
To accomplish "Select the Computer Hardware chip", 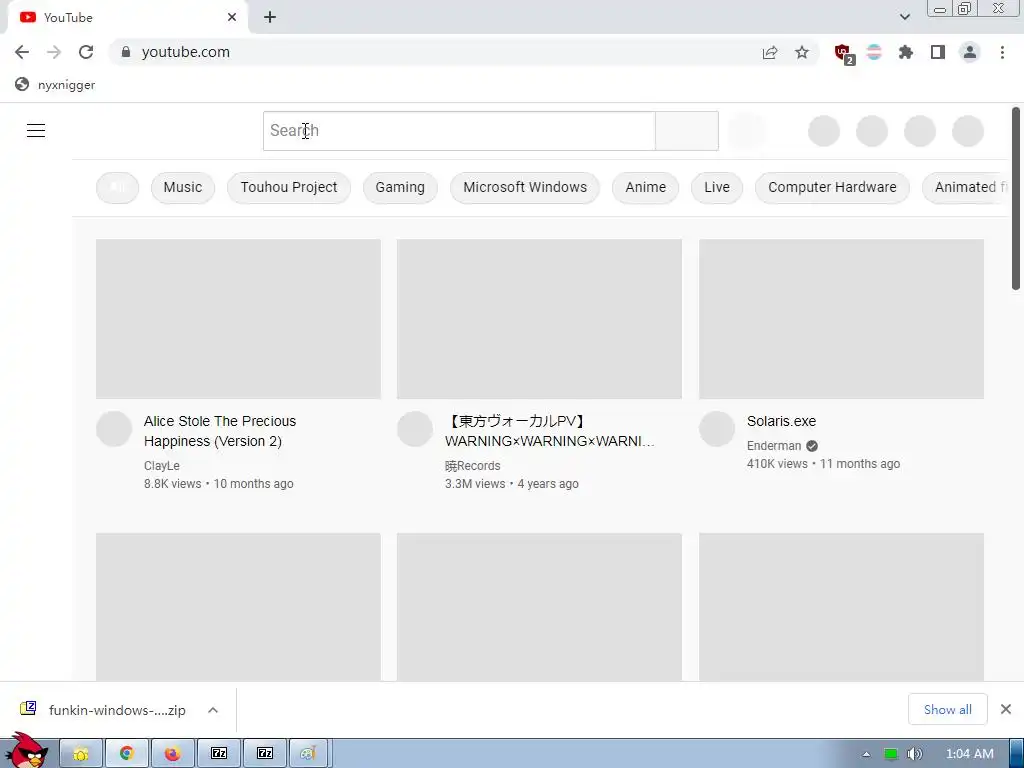I will pos(832,187).
